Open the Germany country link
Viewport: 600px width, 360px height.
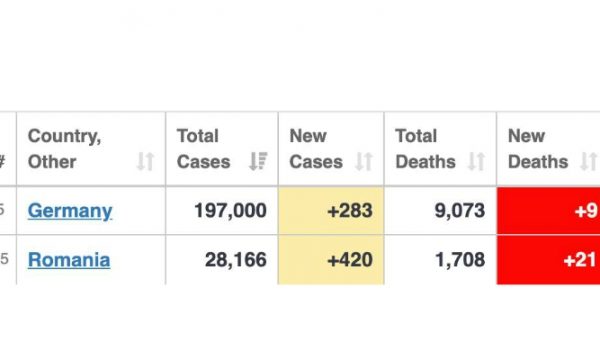pyautogui.click(x=70, y=211)
